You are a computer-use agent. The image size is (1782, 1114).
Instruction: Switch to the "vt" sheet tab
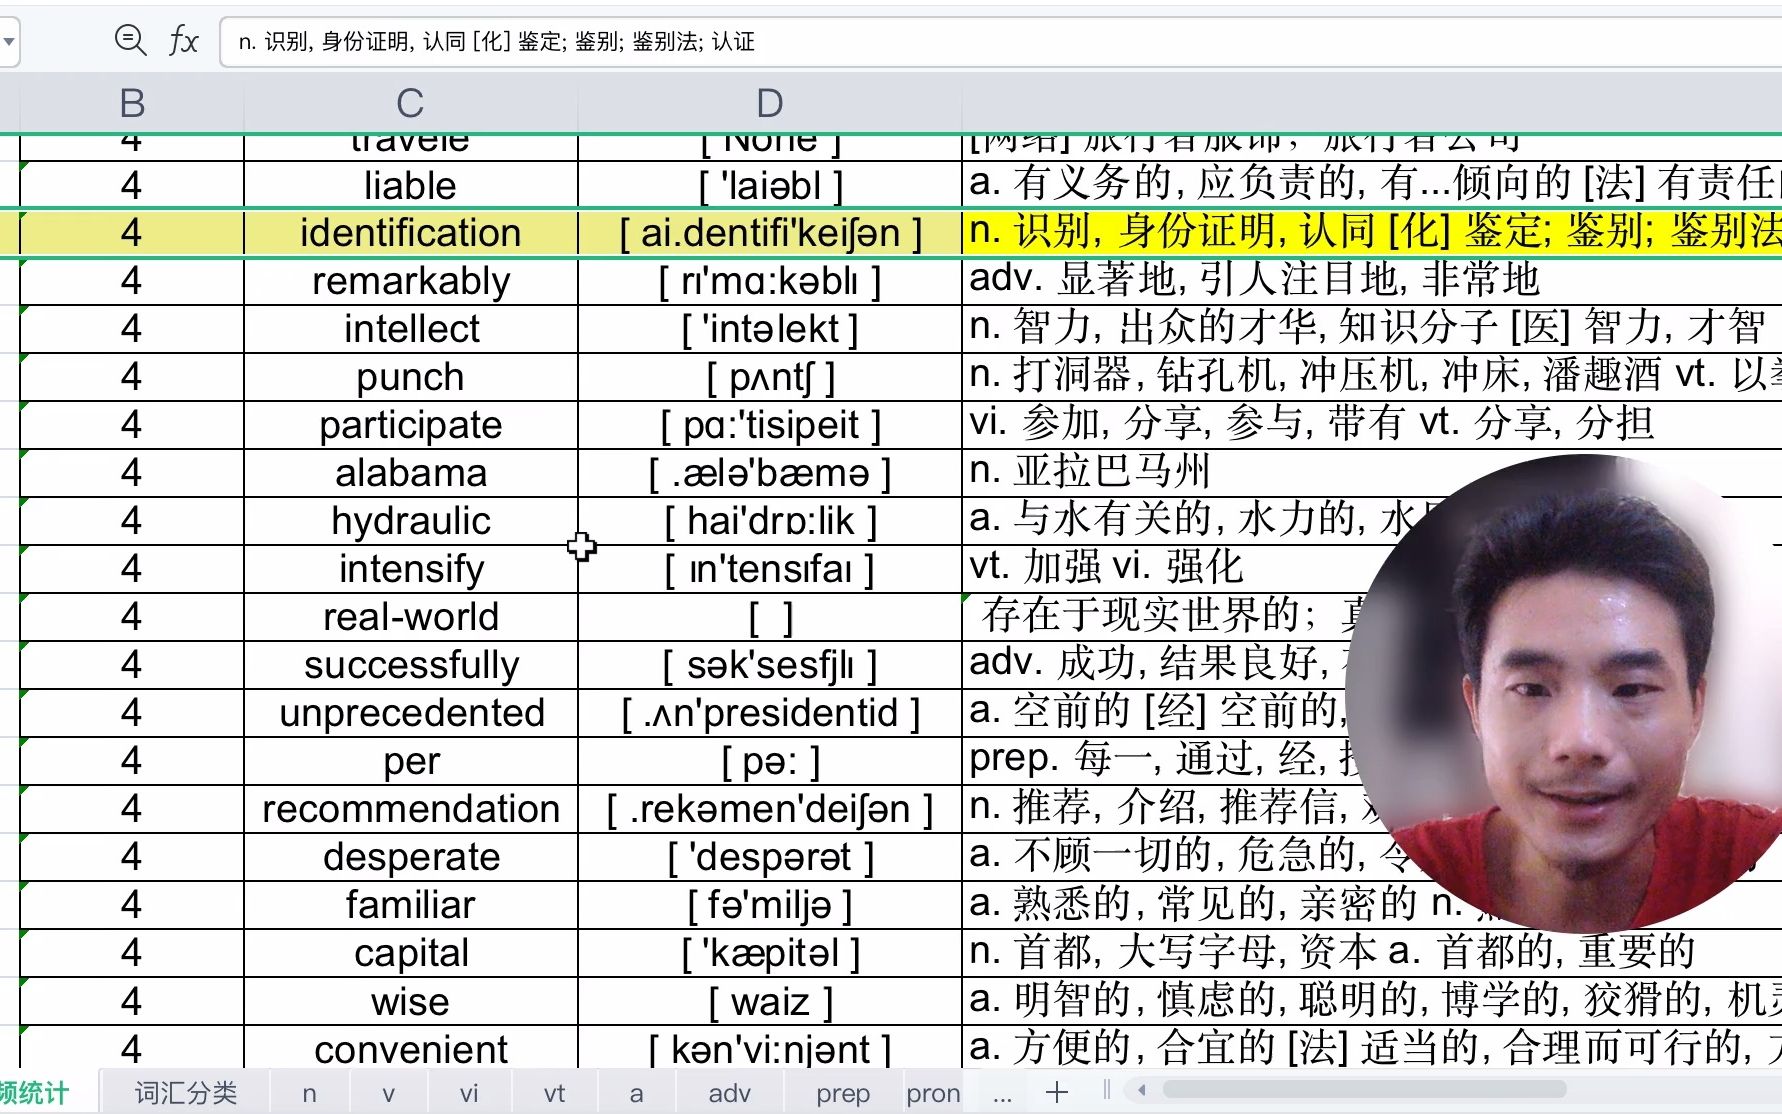click(554, 1093)
